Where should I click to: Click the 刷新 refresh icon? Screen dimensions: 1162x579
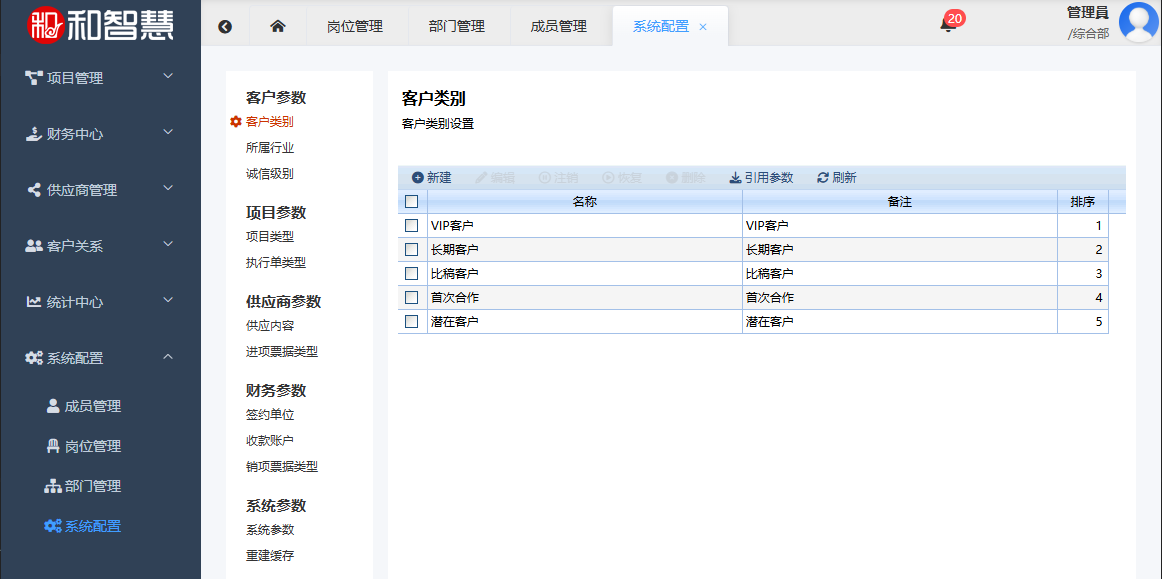tap(823, 178)
